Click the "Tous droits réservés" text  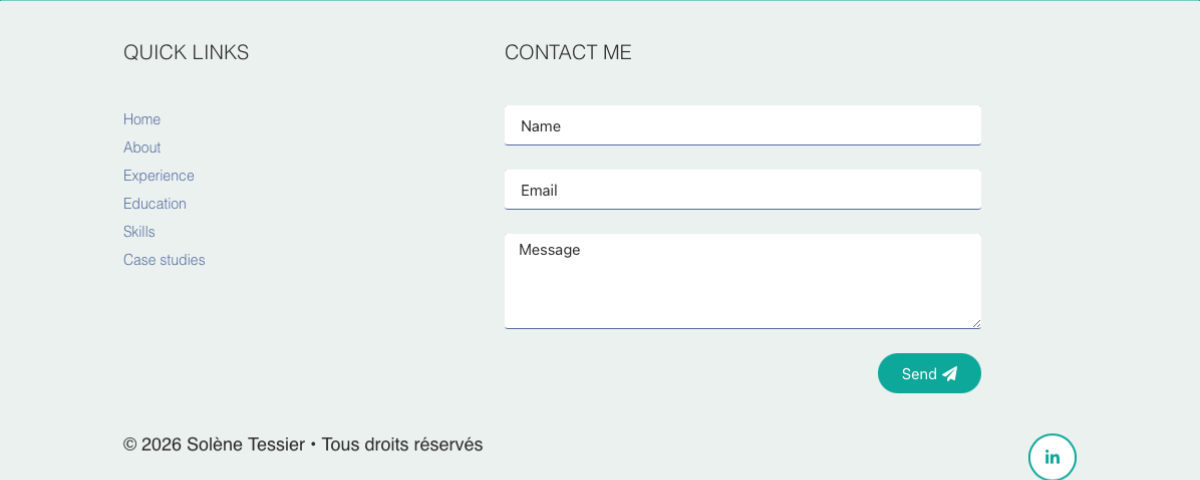click(402, 444)
